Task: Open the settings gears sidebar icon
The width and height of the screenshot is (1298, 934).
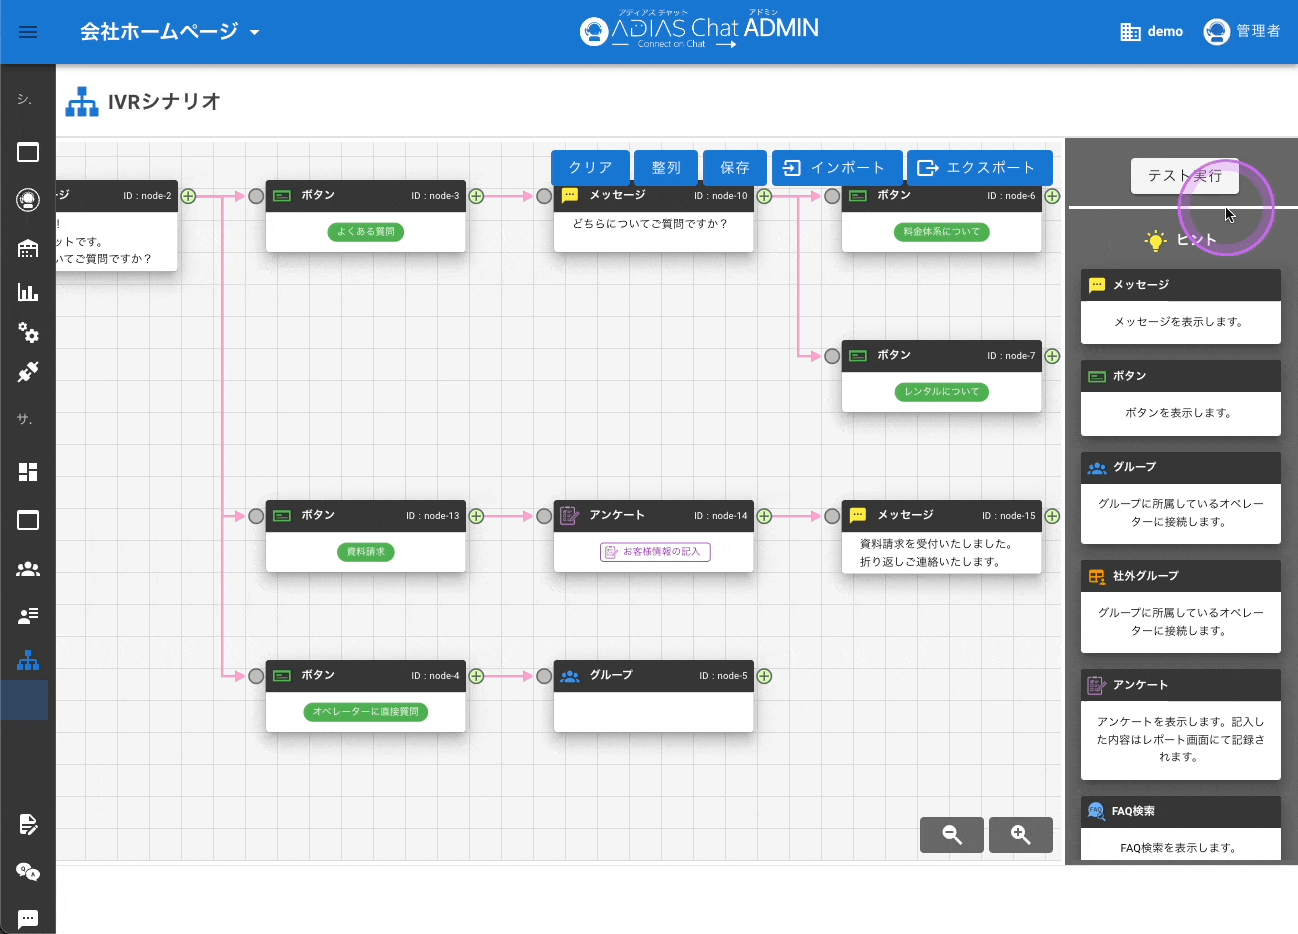Action: (x=28, y=333)
